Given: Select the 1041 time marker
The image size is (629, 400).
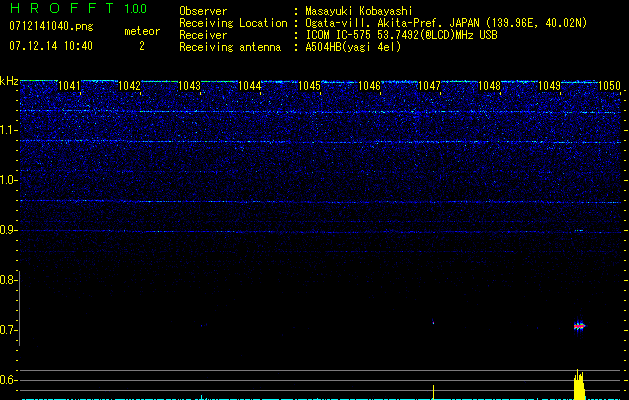Looking at the screenshot, I should [69, 87].
